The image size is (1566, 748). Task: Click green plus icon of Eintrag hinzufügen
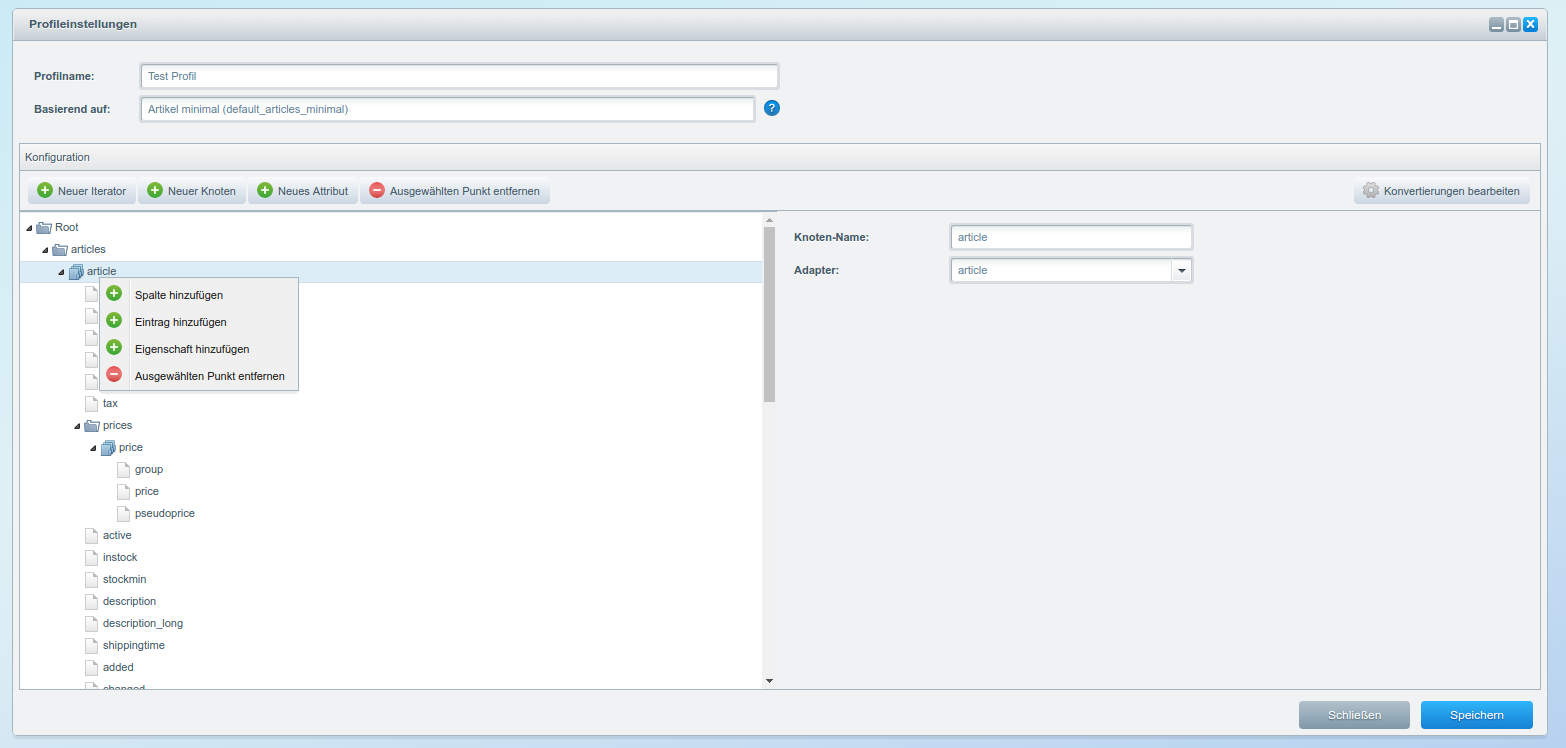(x=114, y=320)
